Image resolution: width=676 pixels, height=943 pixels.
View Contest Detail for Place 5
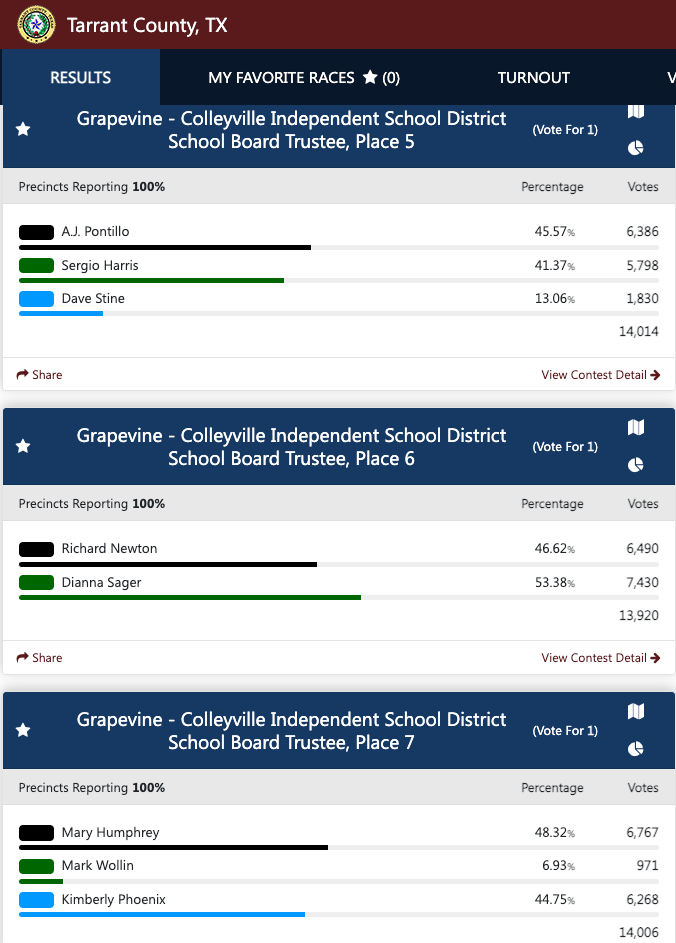(600, 375)
